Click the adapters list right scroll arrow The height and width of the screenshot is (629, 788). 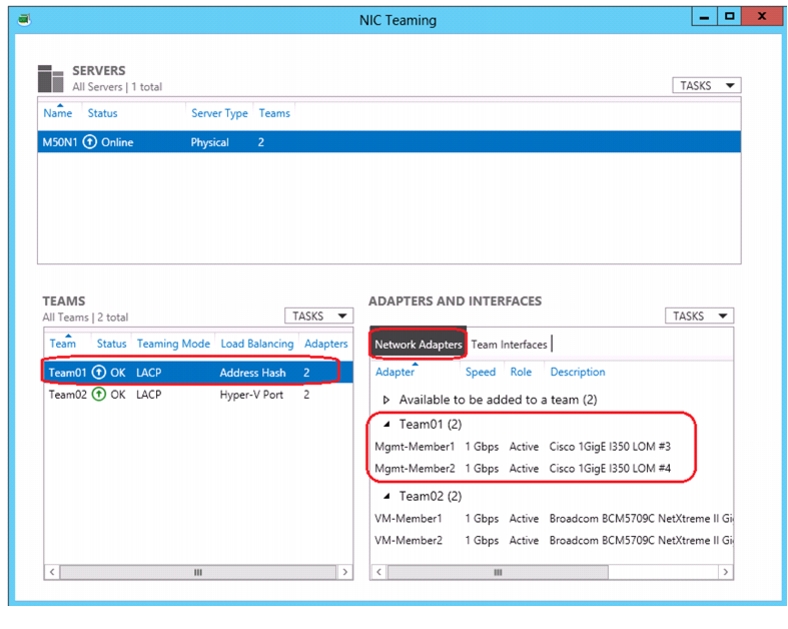coord(725,572)
